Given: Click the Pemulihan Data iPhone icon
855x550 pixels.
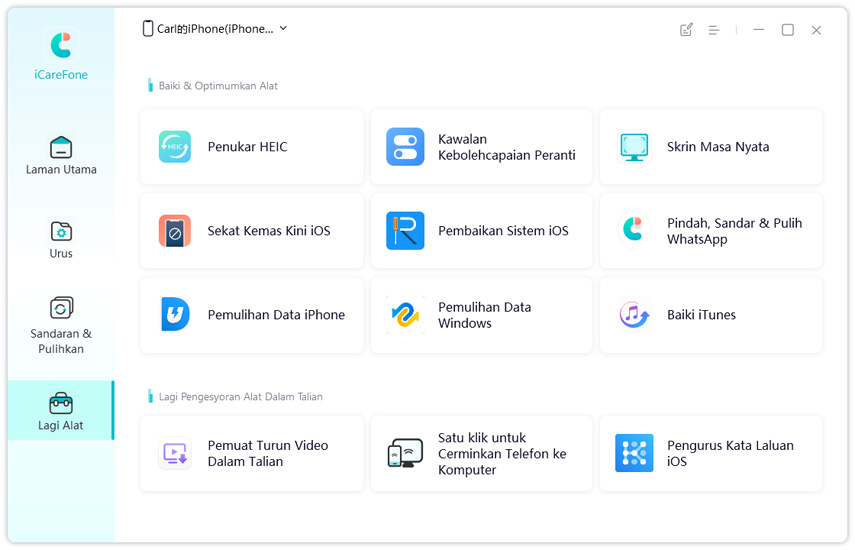Looking at the screenshot, I should [175, 315].
